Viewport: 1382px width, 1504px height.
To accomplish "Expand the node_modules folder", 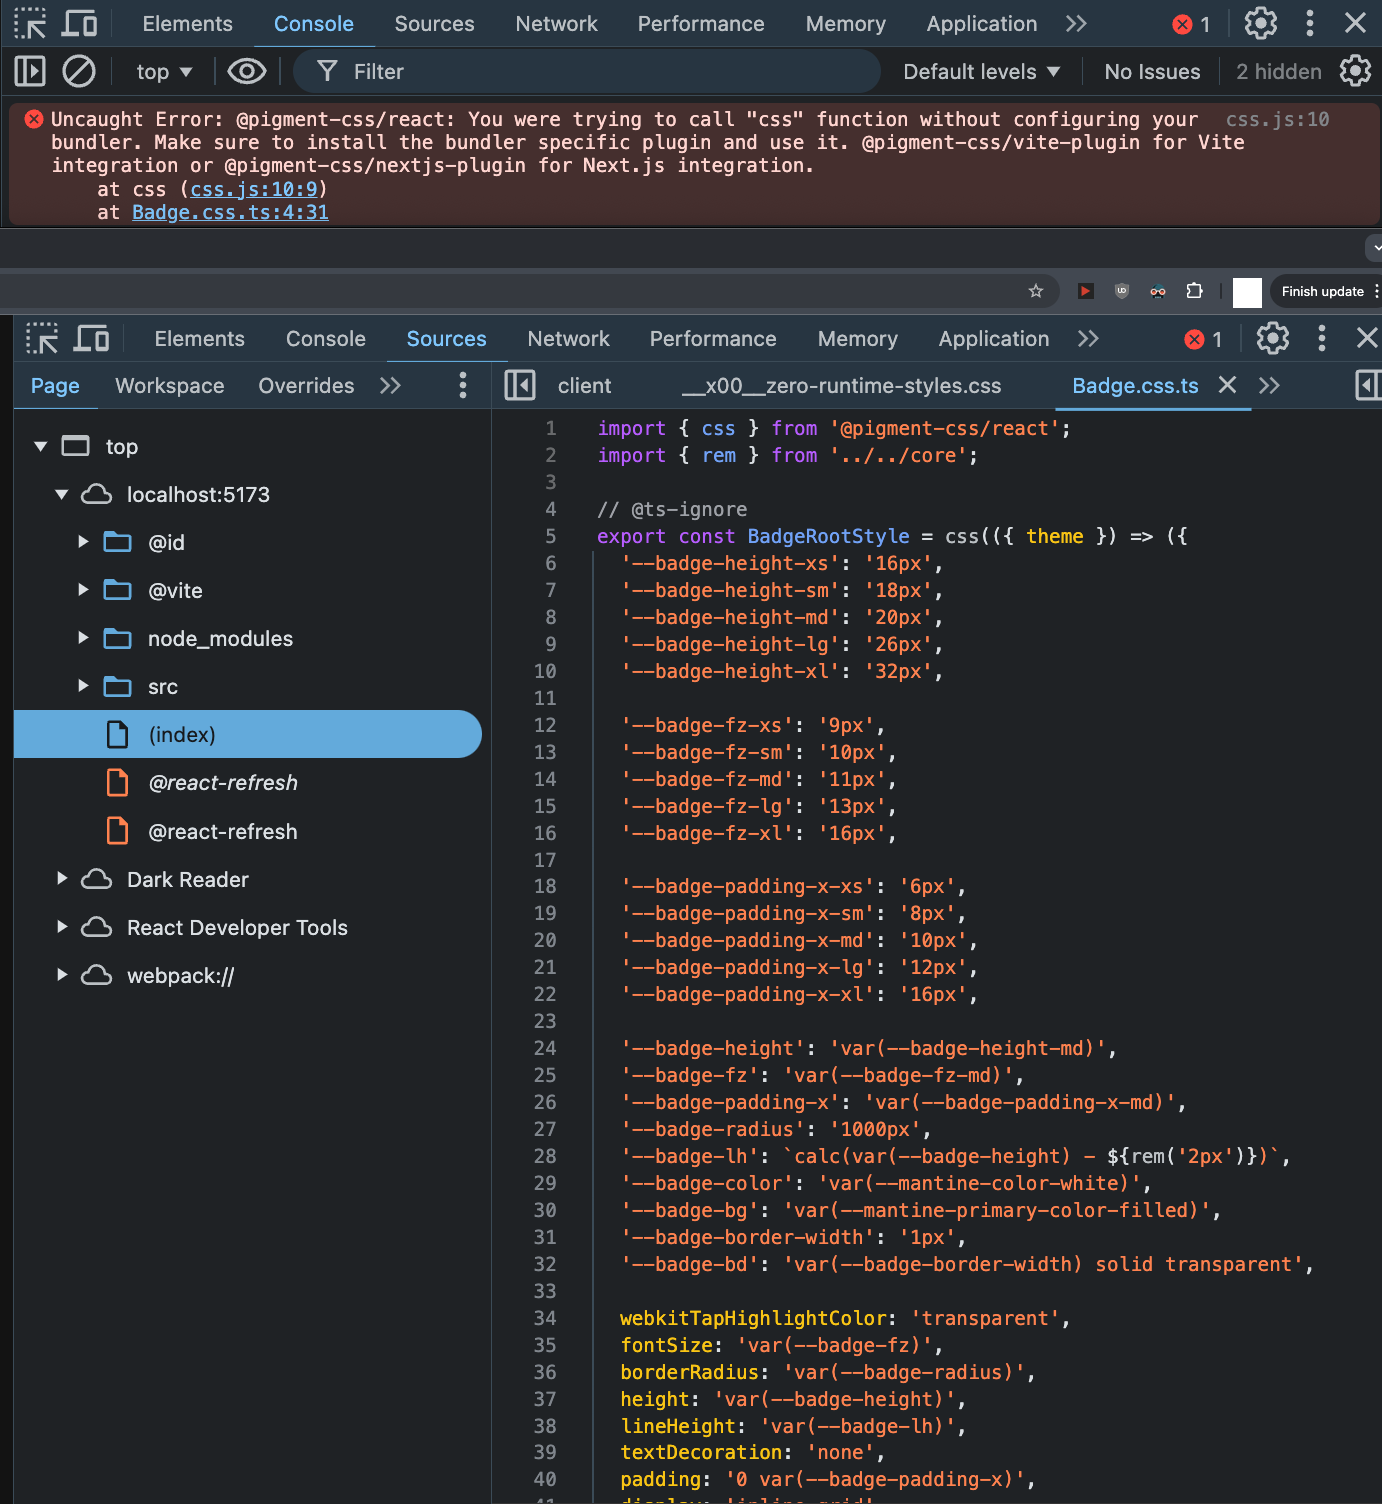I will point(83,638).
